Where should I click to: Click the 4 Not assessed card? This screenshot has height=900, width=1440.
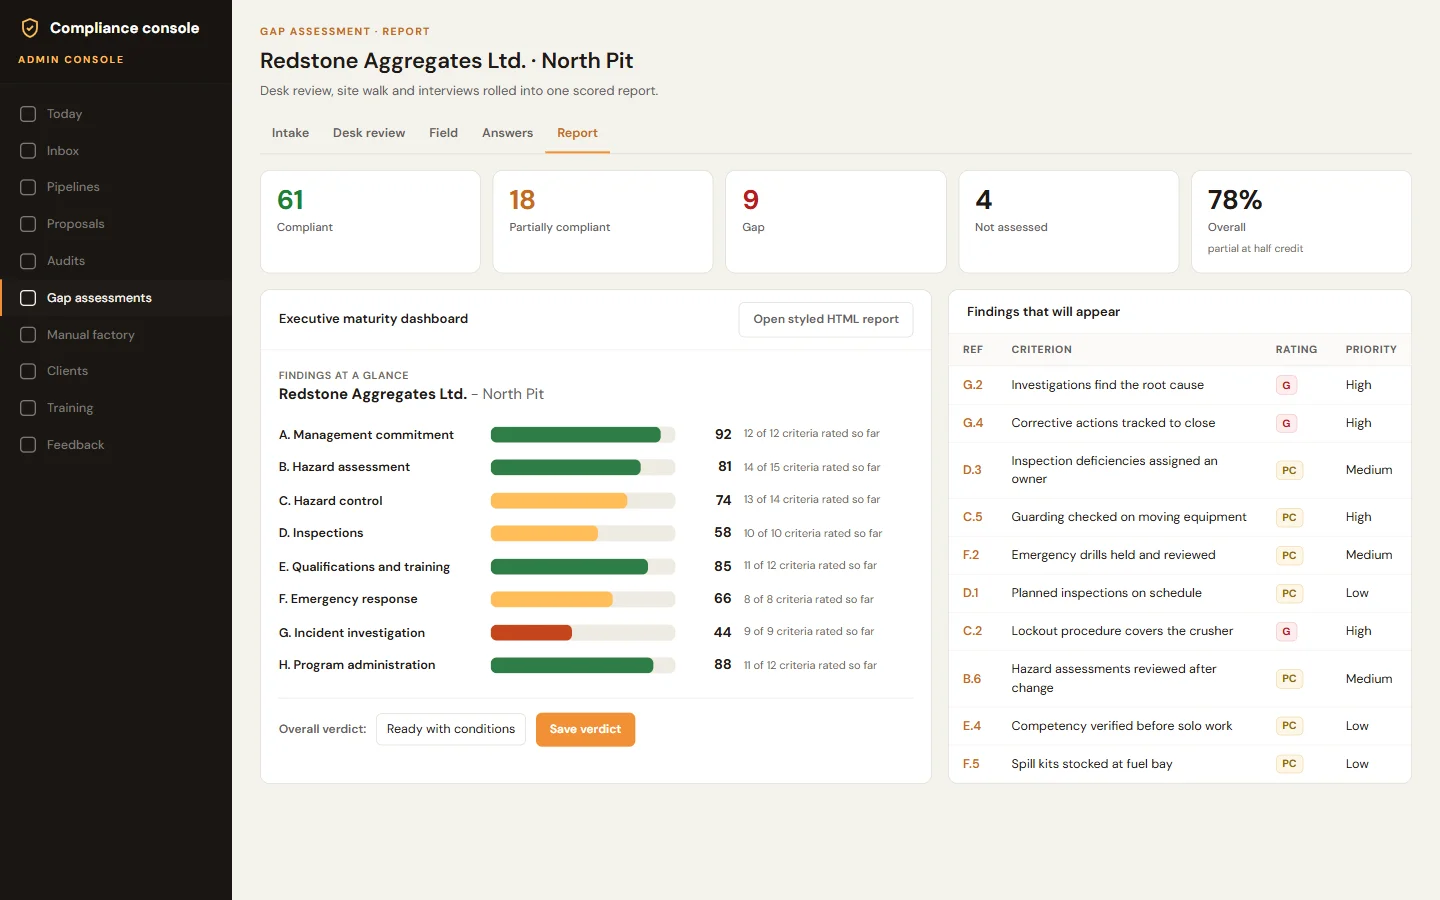(x=1069, y=222)
